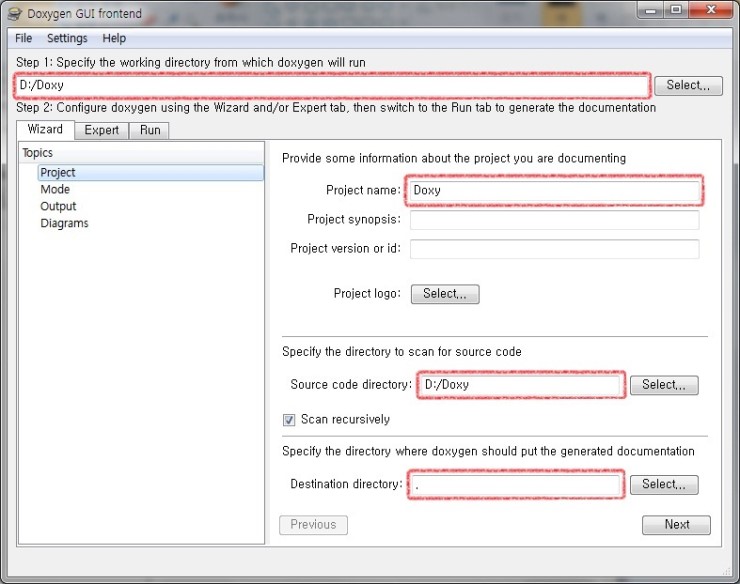Image resolution: width=740 pixels, height=584 pixels.
Task: Click the Project version or id field
Action: 554,249
